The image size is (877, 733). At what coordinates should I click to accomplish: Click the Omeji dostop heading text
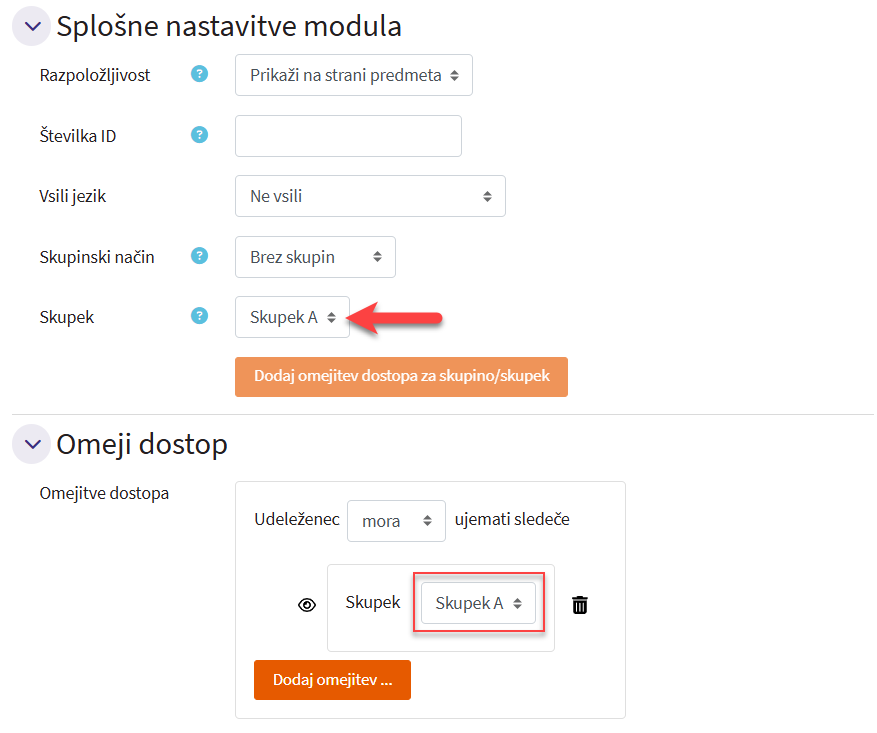(142, 444)
